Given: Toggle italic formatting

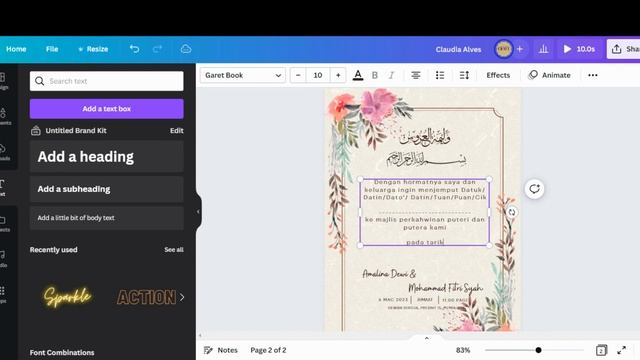Looking at the screenshot, I should (x=391, y=75).
